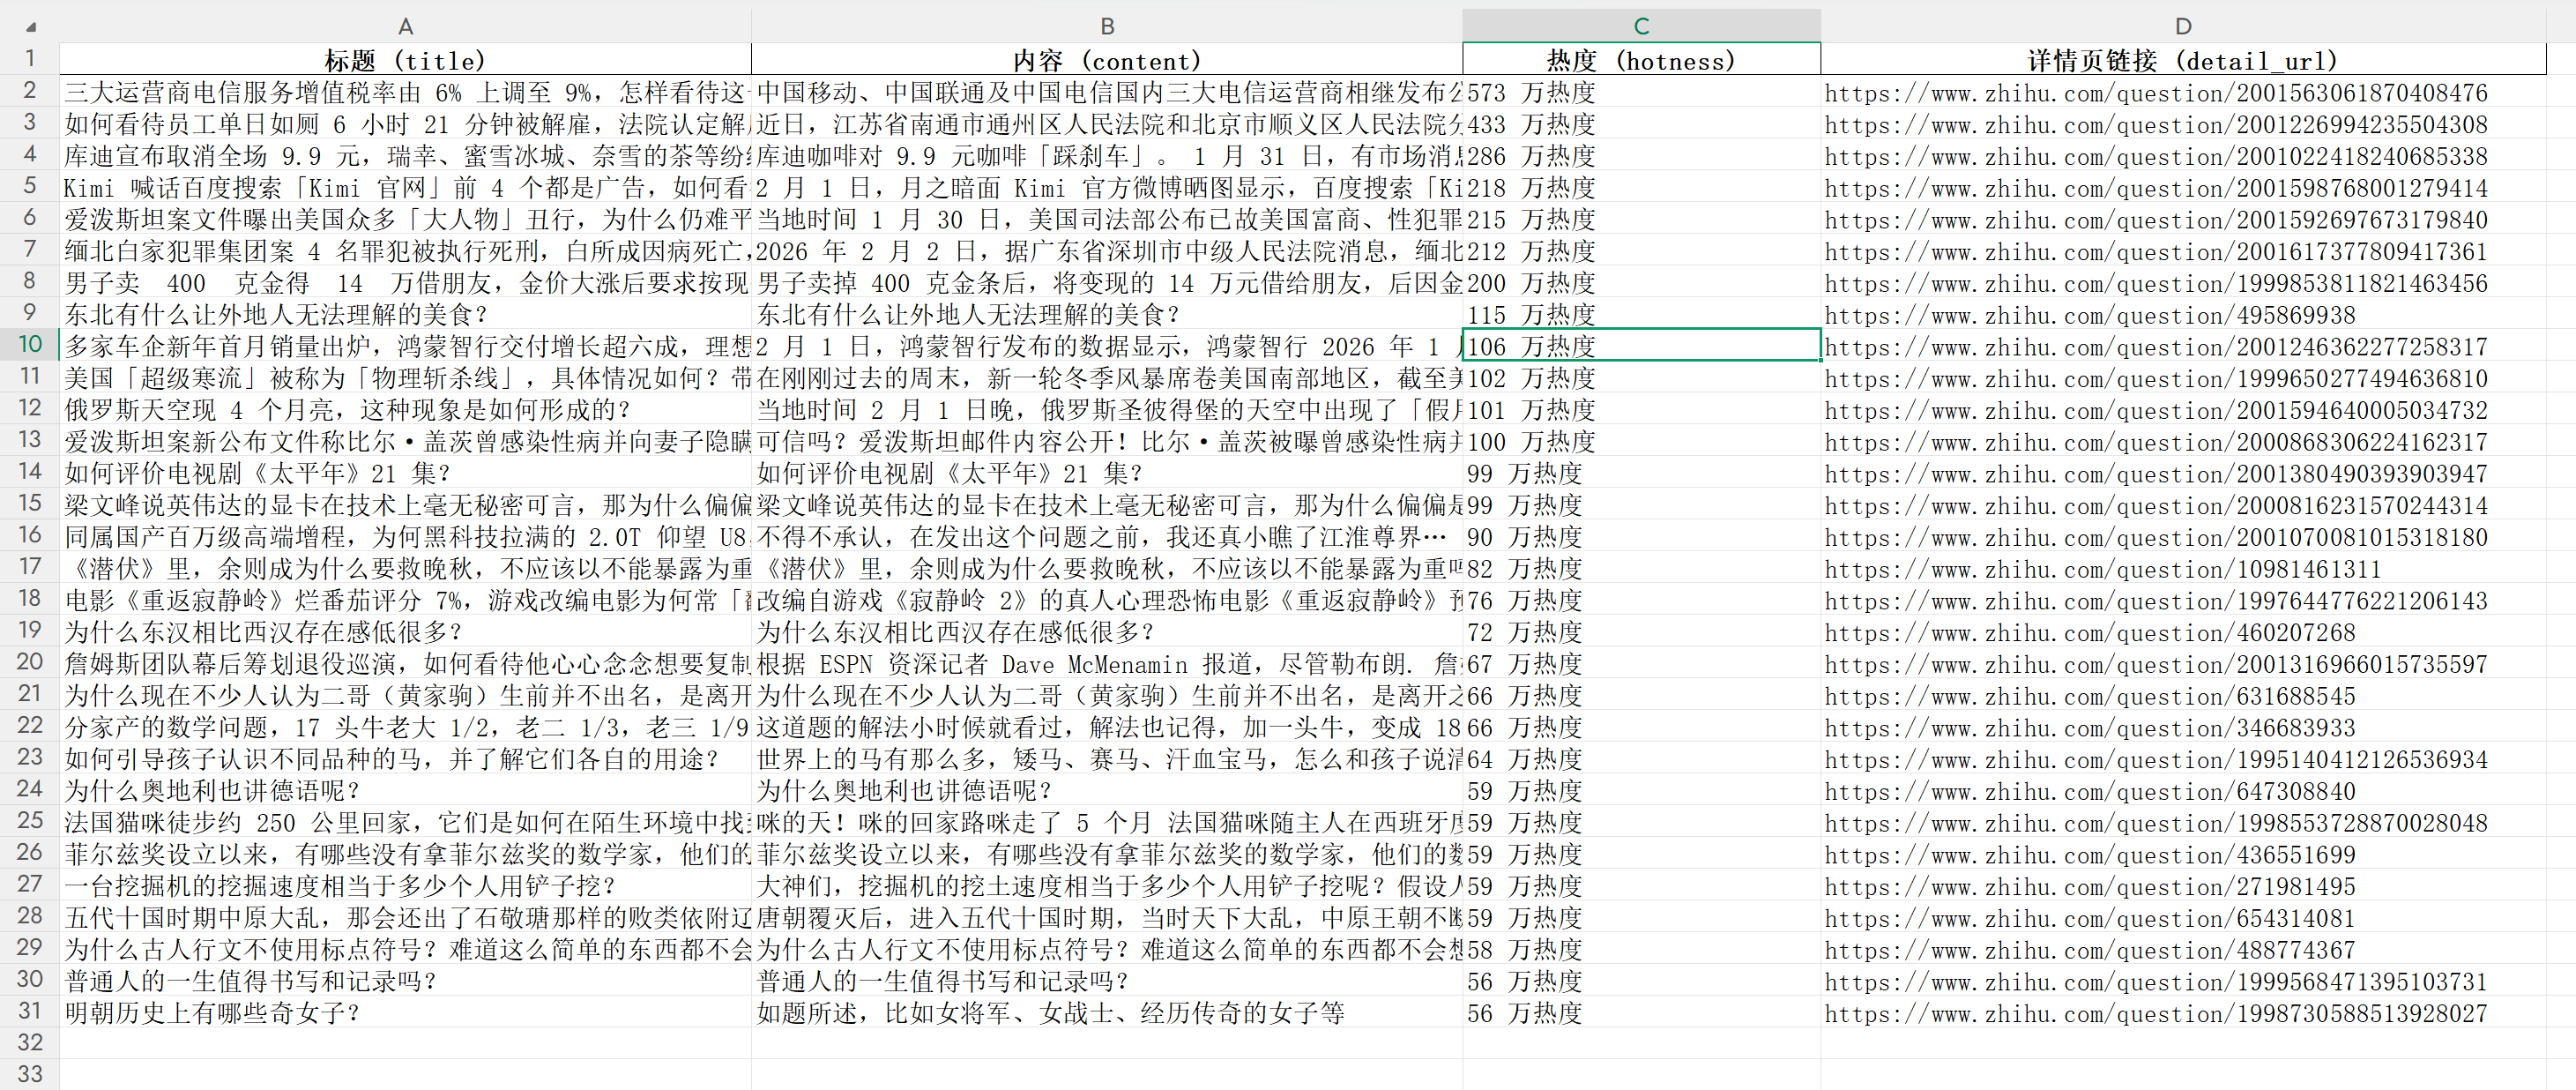2576x1090 pixels.
Task: Click the 标题 (title) header cell
Action: tap(405, 60)
